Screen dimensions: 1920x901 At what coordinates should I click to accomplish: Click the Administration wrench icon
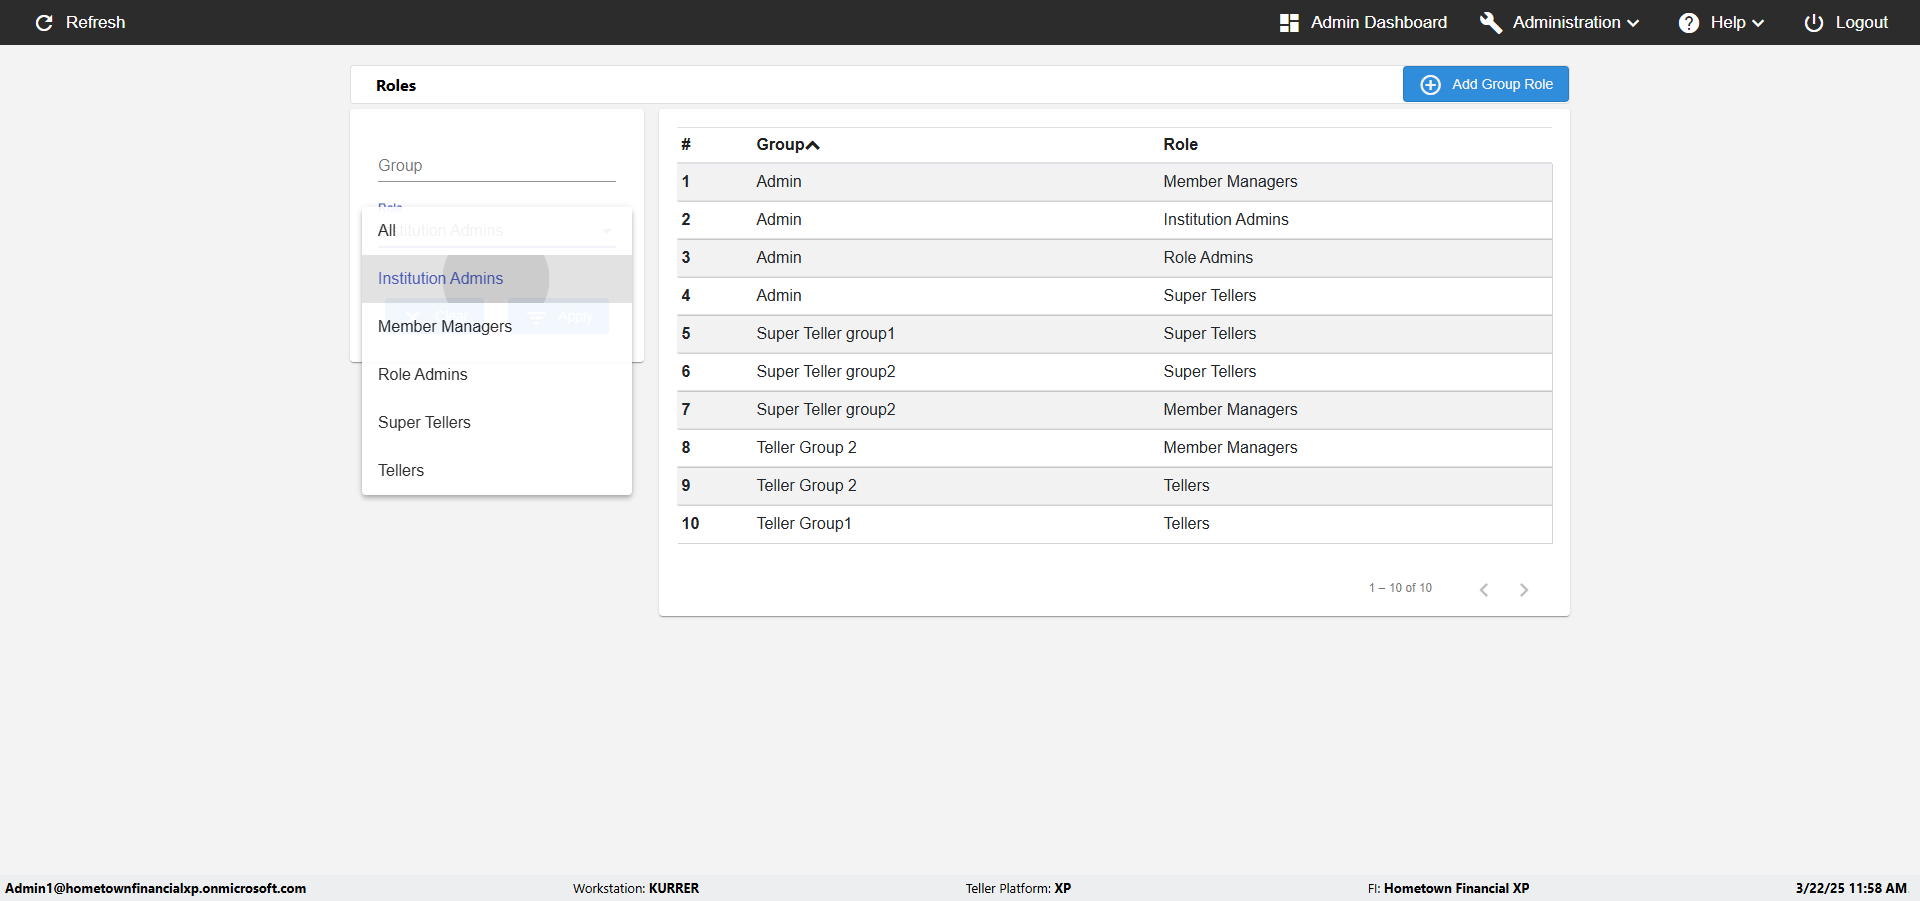tap(1491, 22)
